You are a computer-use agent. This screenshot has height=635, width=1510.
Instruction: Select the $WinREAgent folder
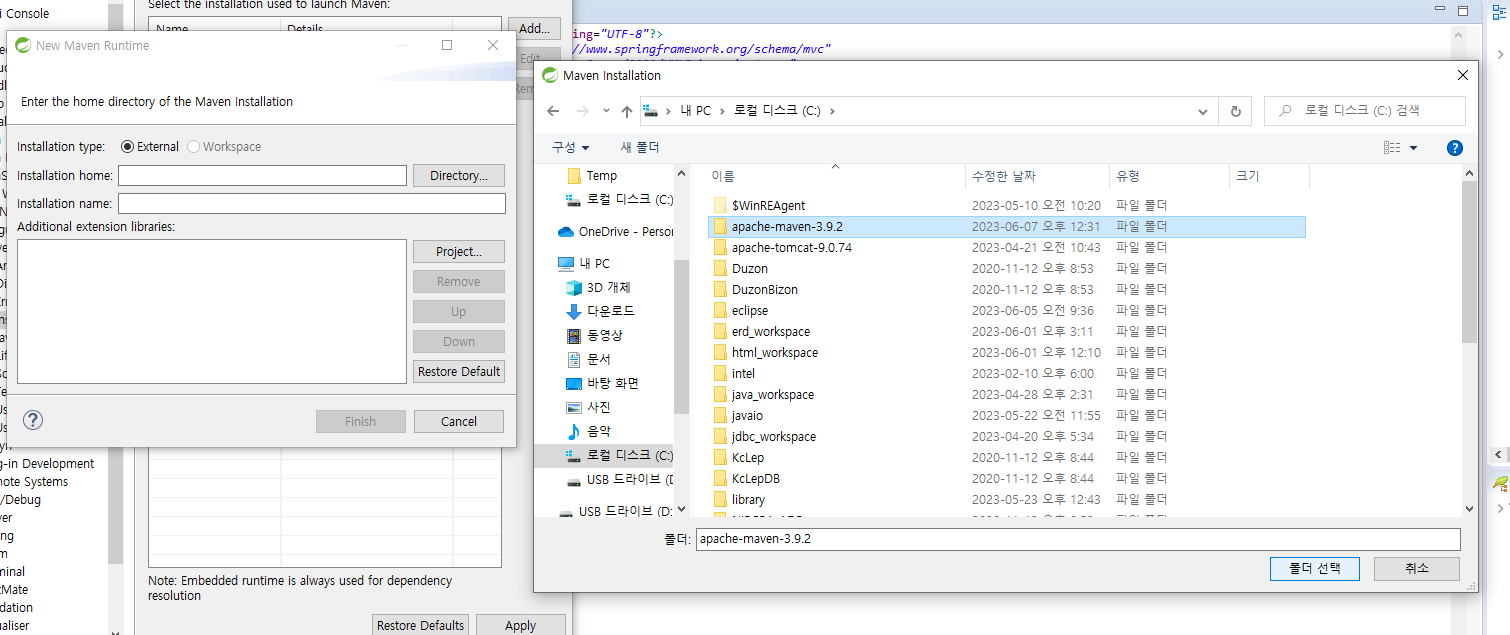tap(768, 205)
